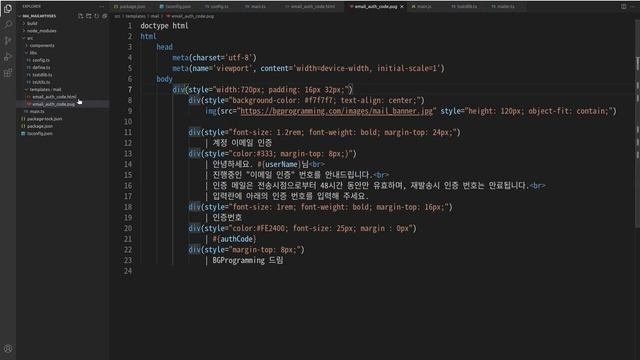Click the mail breadcrumb segment
This screenshot has height=360, width=640.
pyautogui.click(x=155, y=16)
